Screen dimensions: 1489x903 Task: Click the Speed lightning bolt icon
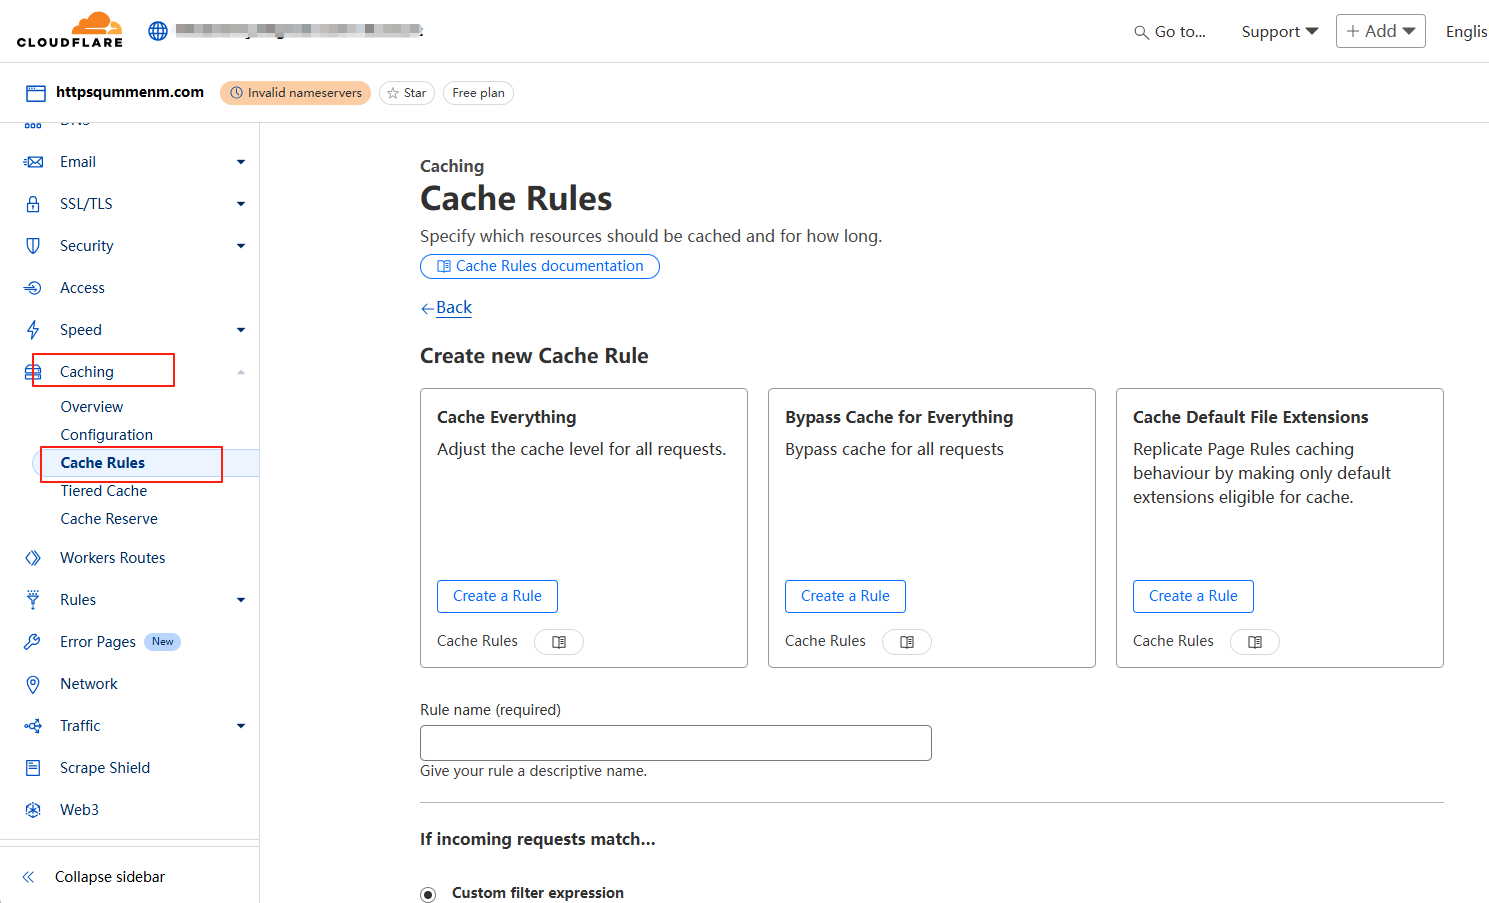coord(33,330)
